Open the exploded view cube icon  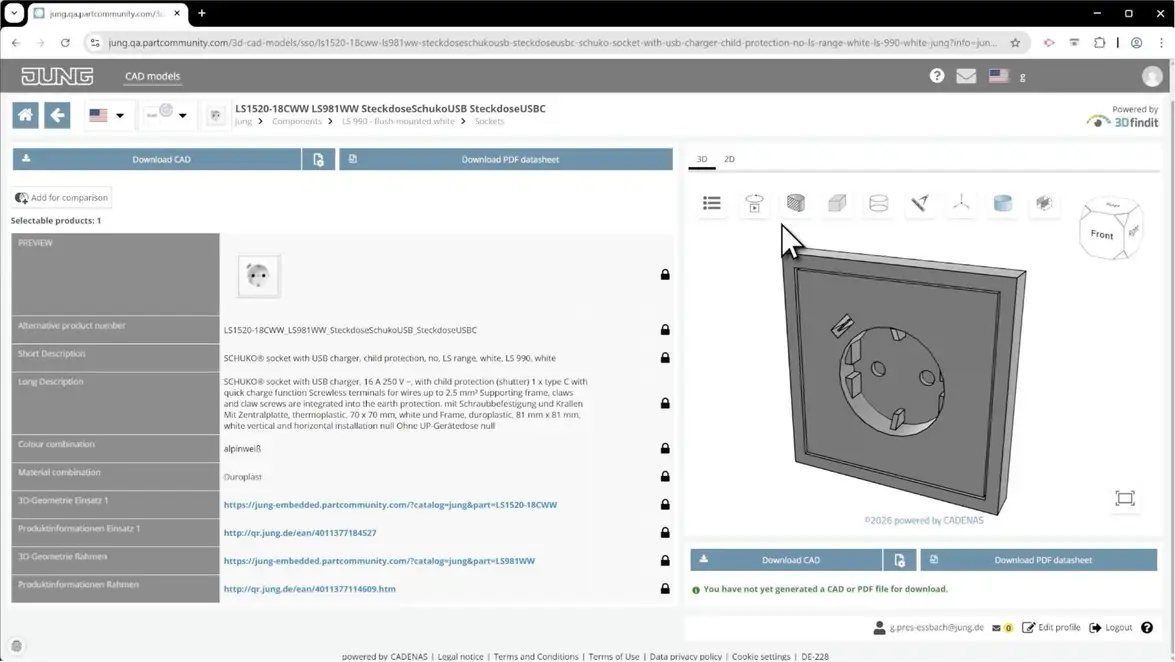point(1044,202)
